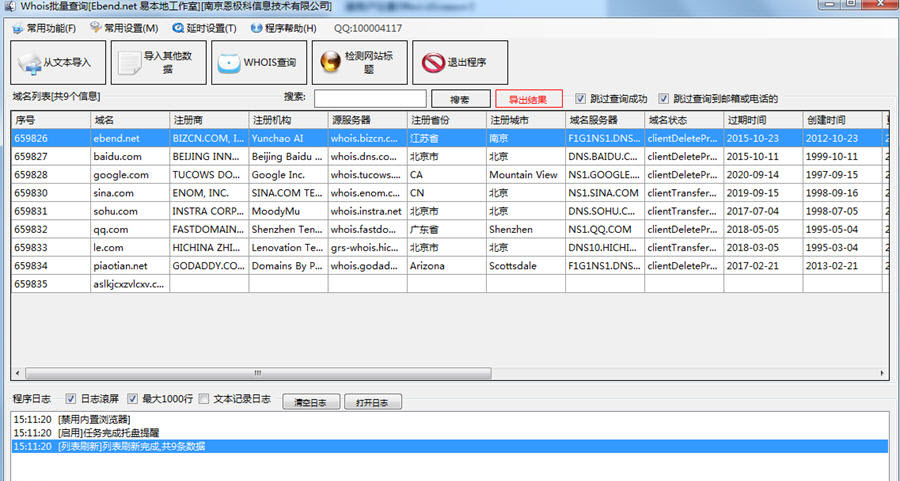This screenshot has height=481, width=900.
Task: Click the icon beside 常用设置(M) menu
Action: (x=95, y=28)
